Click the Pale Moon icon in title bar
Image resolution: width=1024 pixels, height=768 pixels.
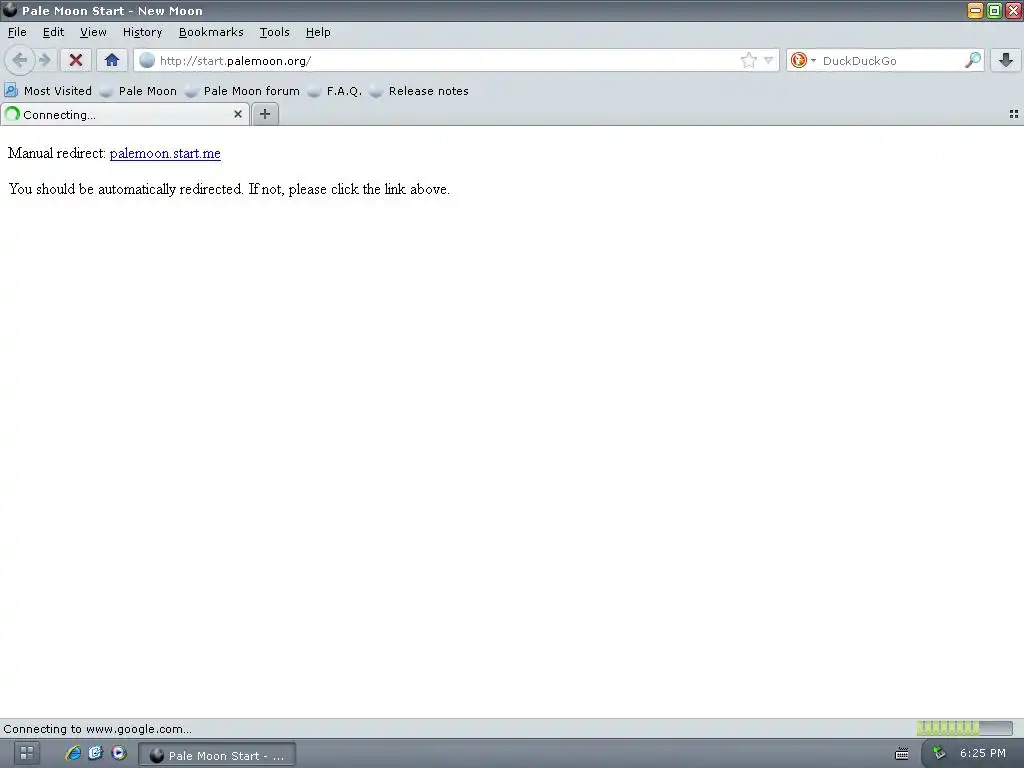click(x=10, y=10)
